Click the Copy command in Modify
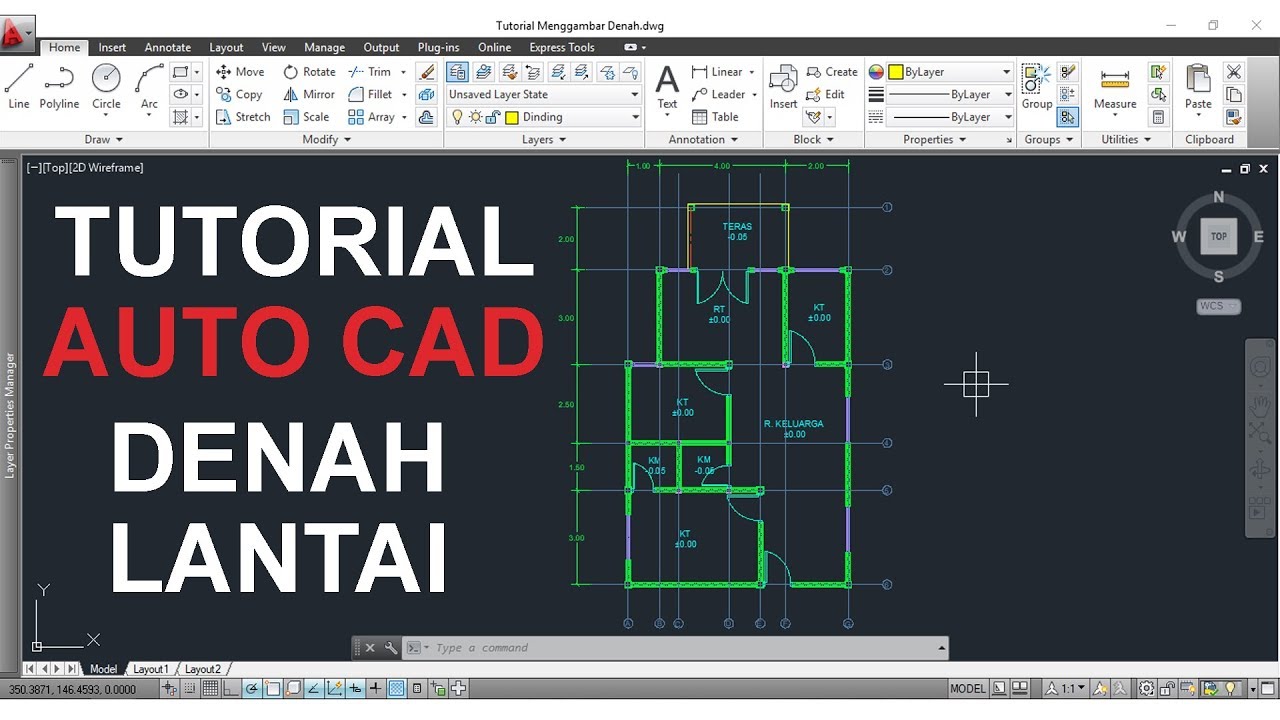Viewport: 1280px width, 720px height. click(239, 94)
